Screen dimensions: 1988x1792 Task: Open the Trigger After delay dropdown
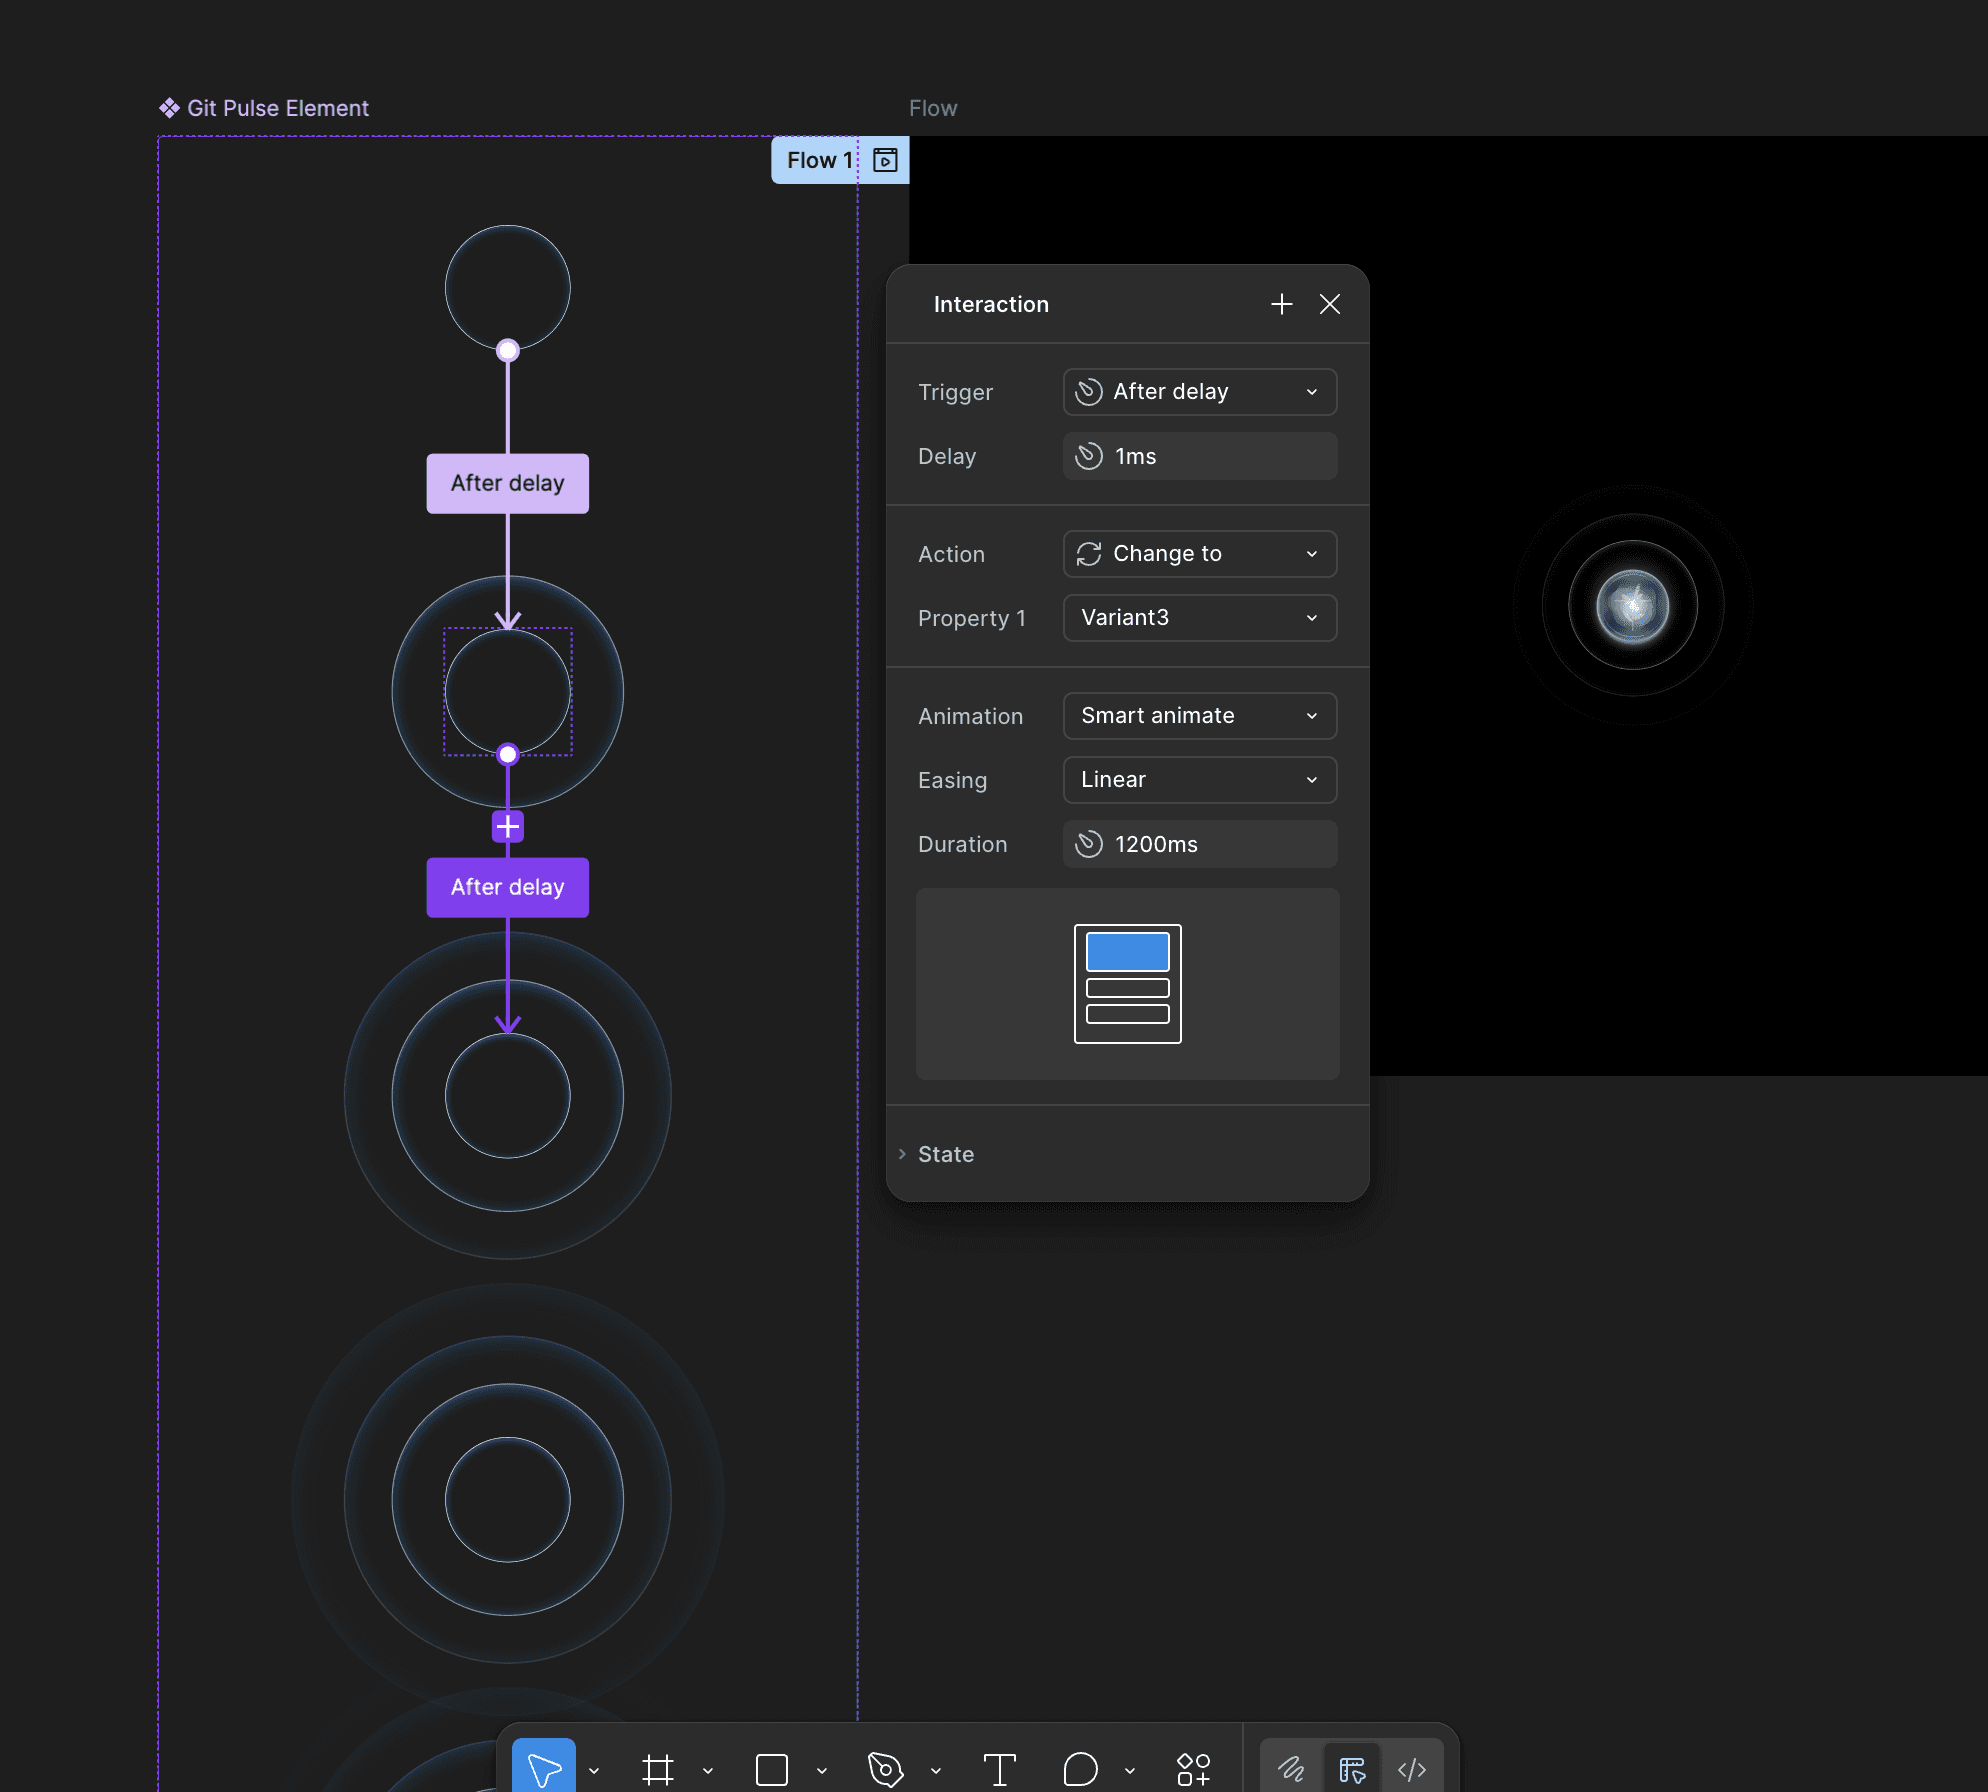(1200, 392)
